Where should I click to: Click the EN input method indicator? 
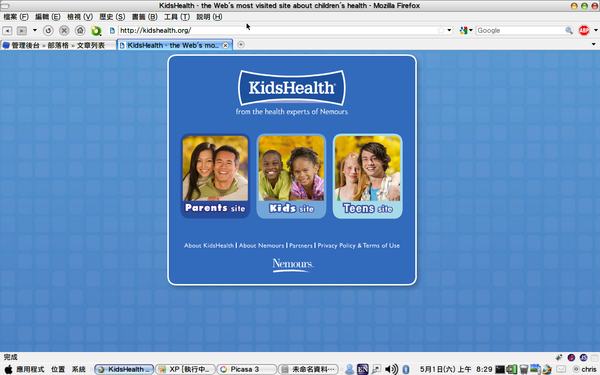coord(362,369)
